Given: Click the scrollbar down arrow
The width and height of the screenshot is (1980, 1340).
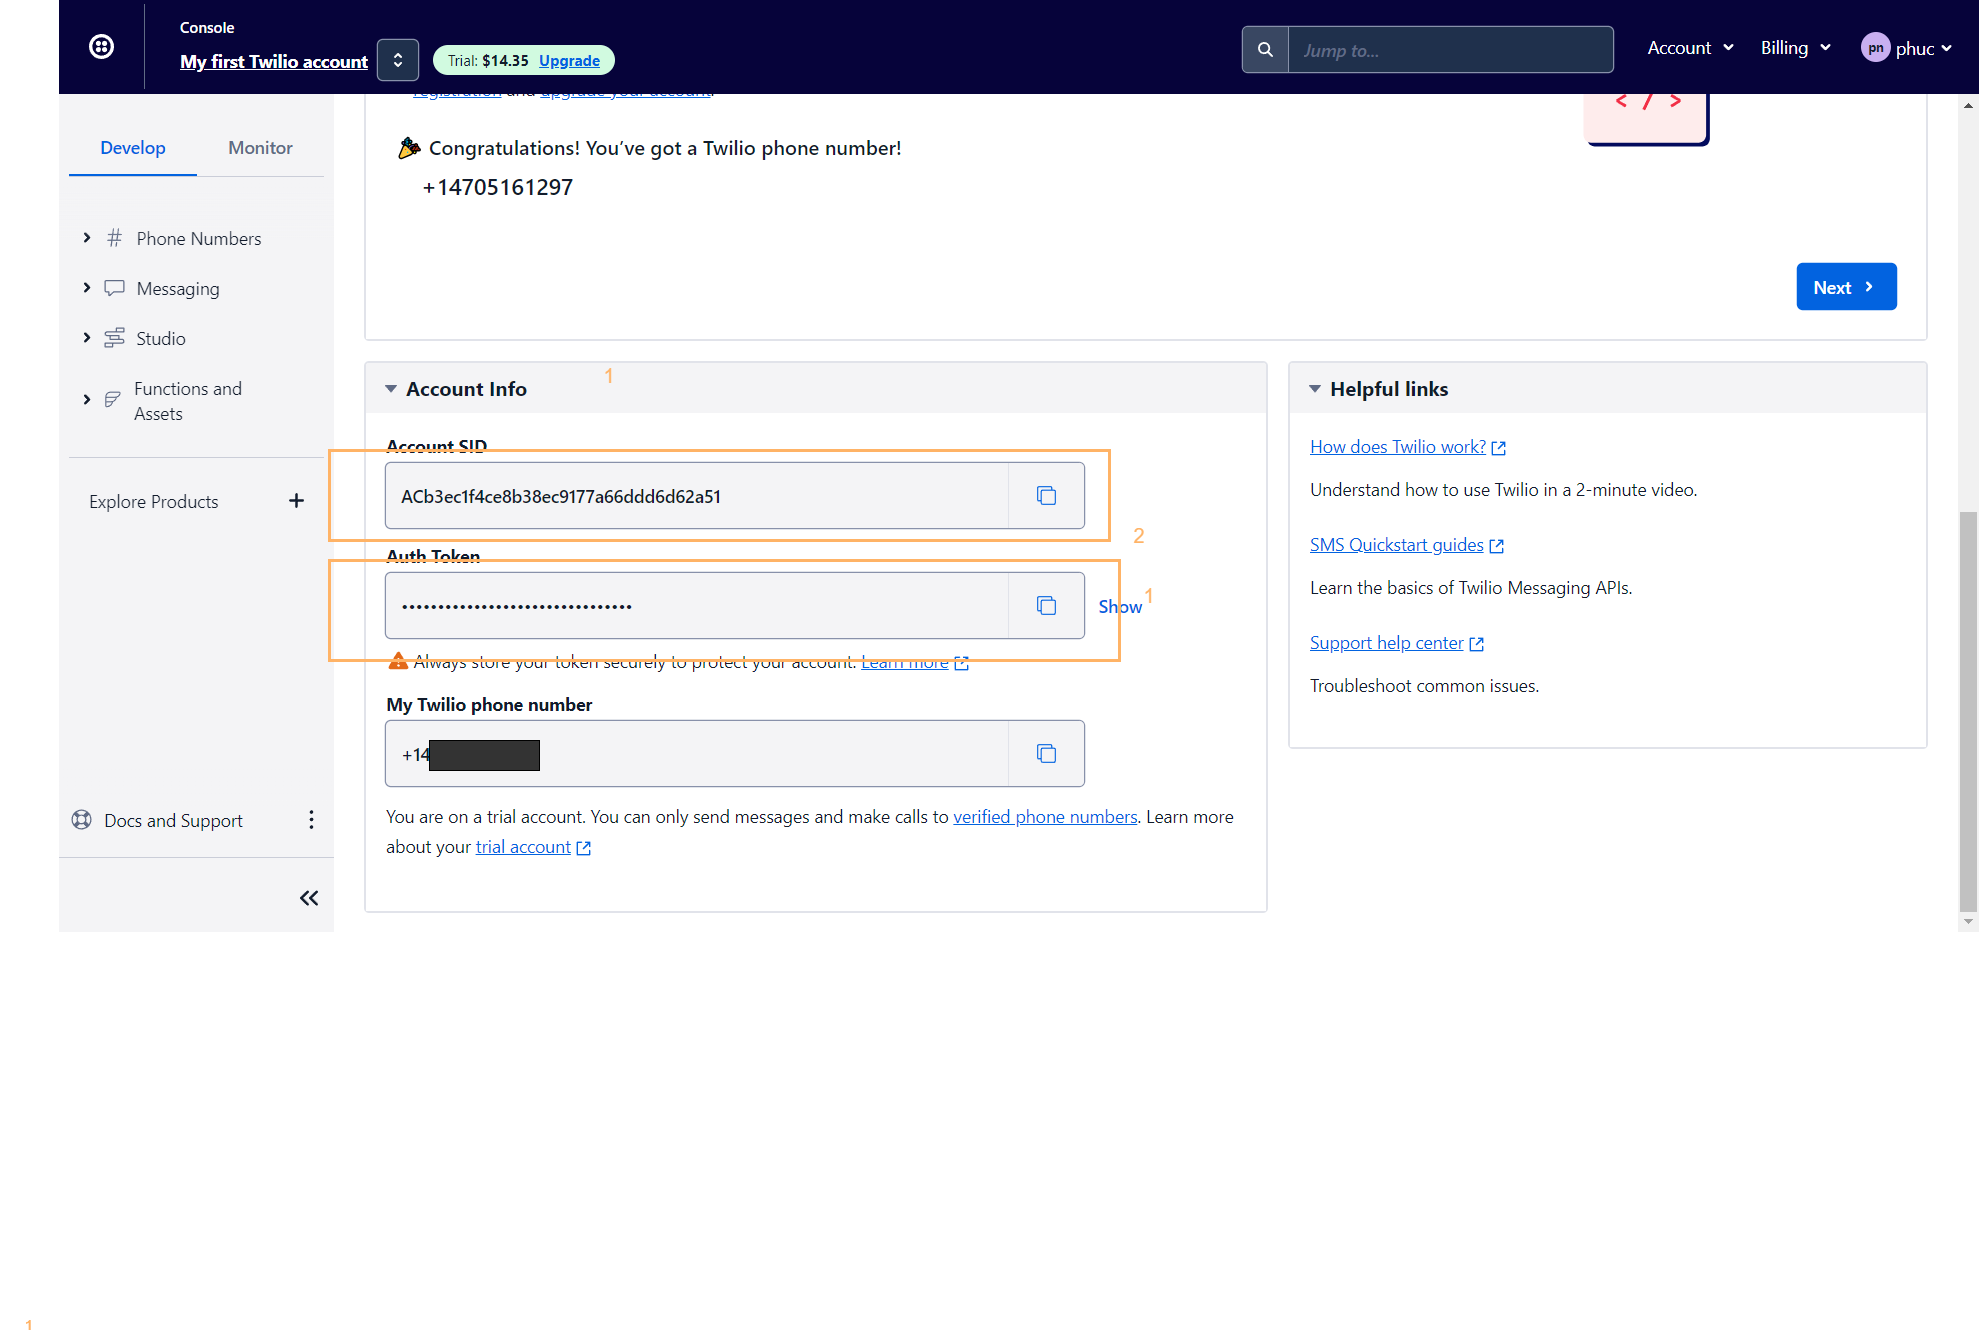Looking at the screenshot, I should [x=1968, y=922].
